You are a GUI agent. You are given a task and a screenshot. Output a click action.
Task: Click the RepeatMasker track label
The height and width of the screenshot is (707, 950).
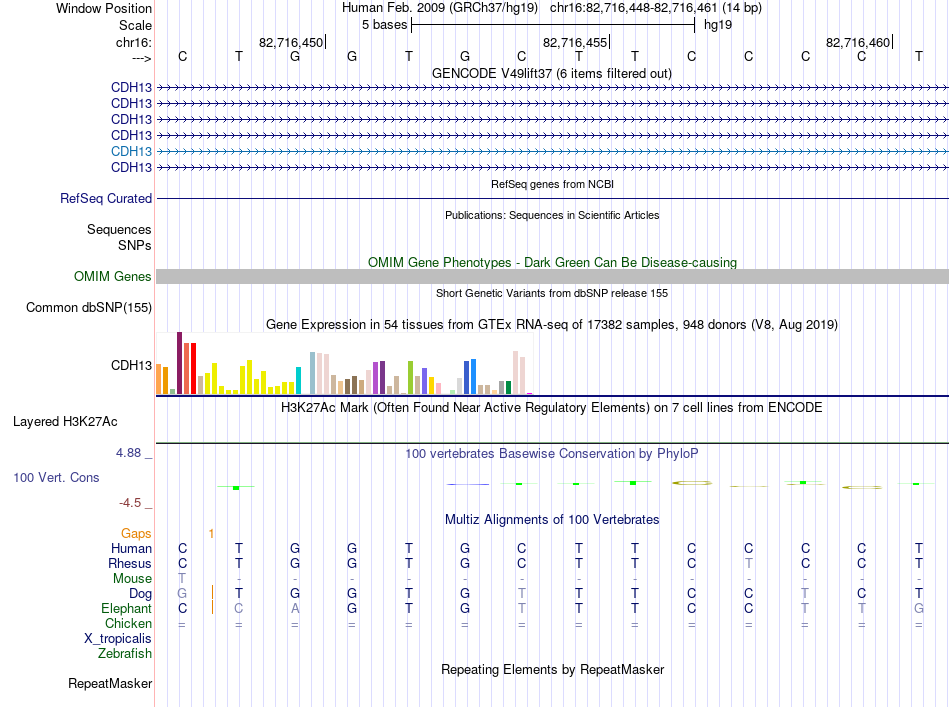point(110,684)
